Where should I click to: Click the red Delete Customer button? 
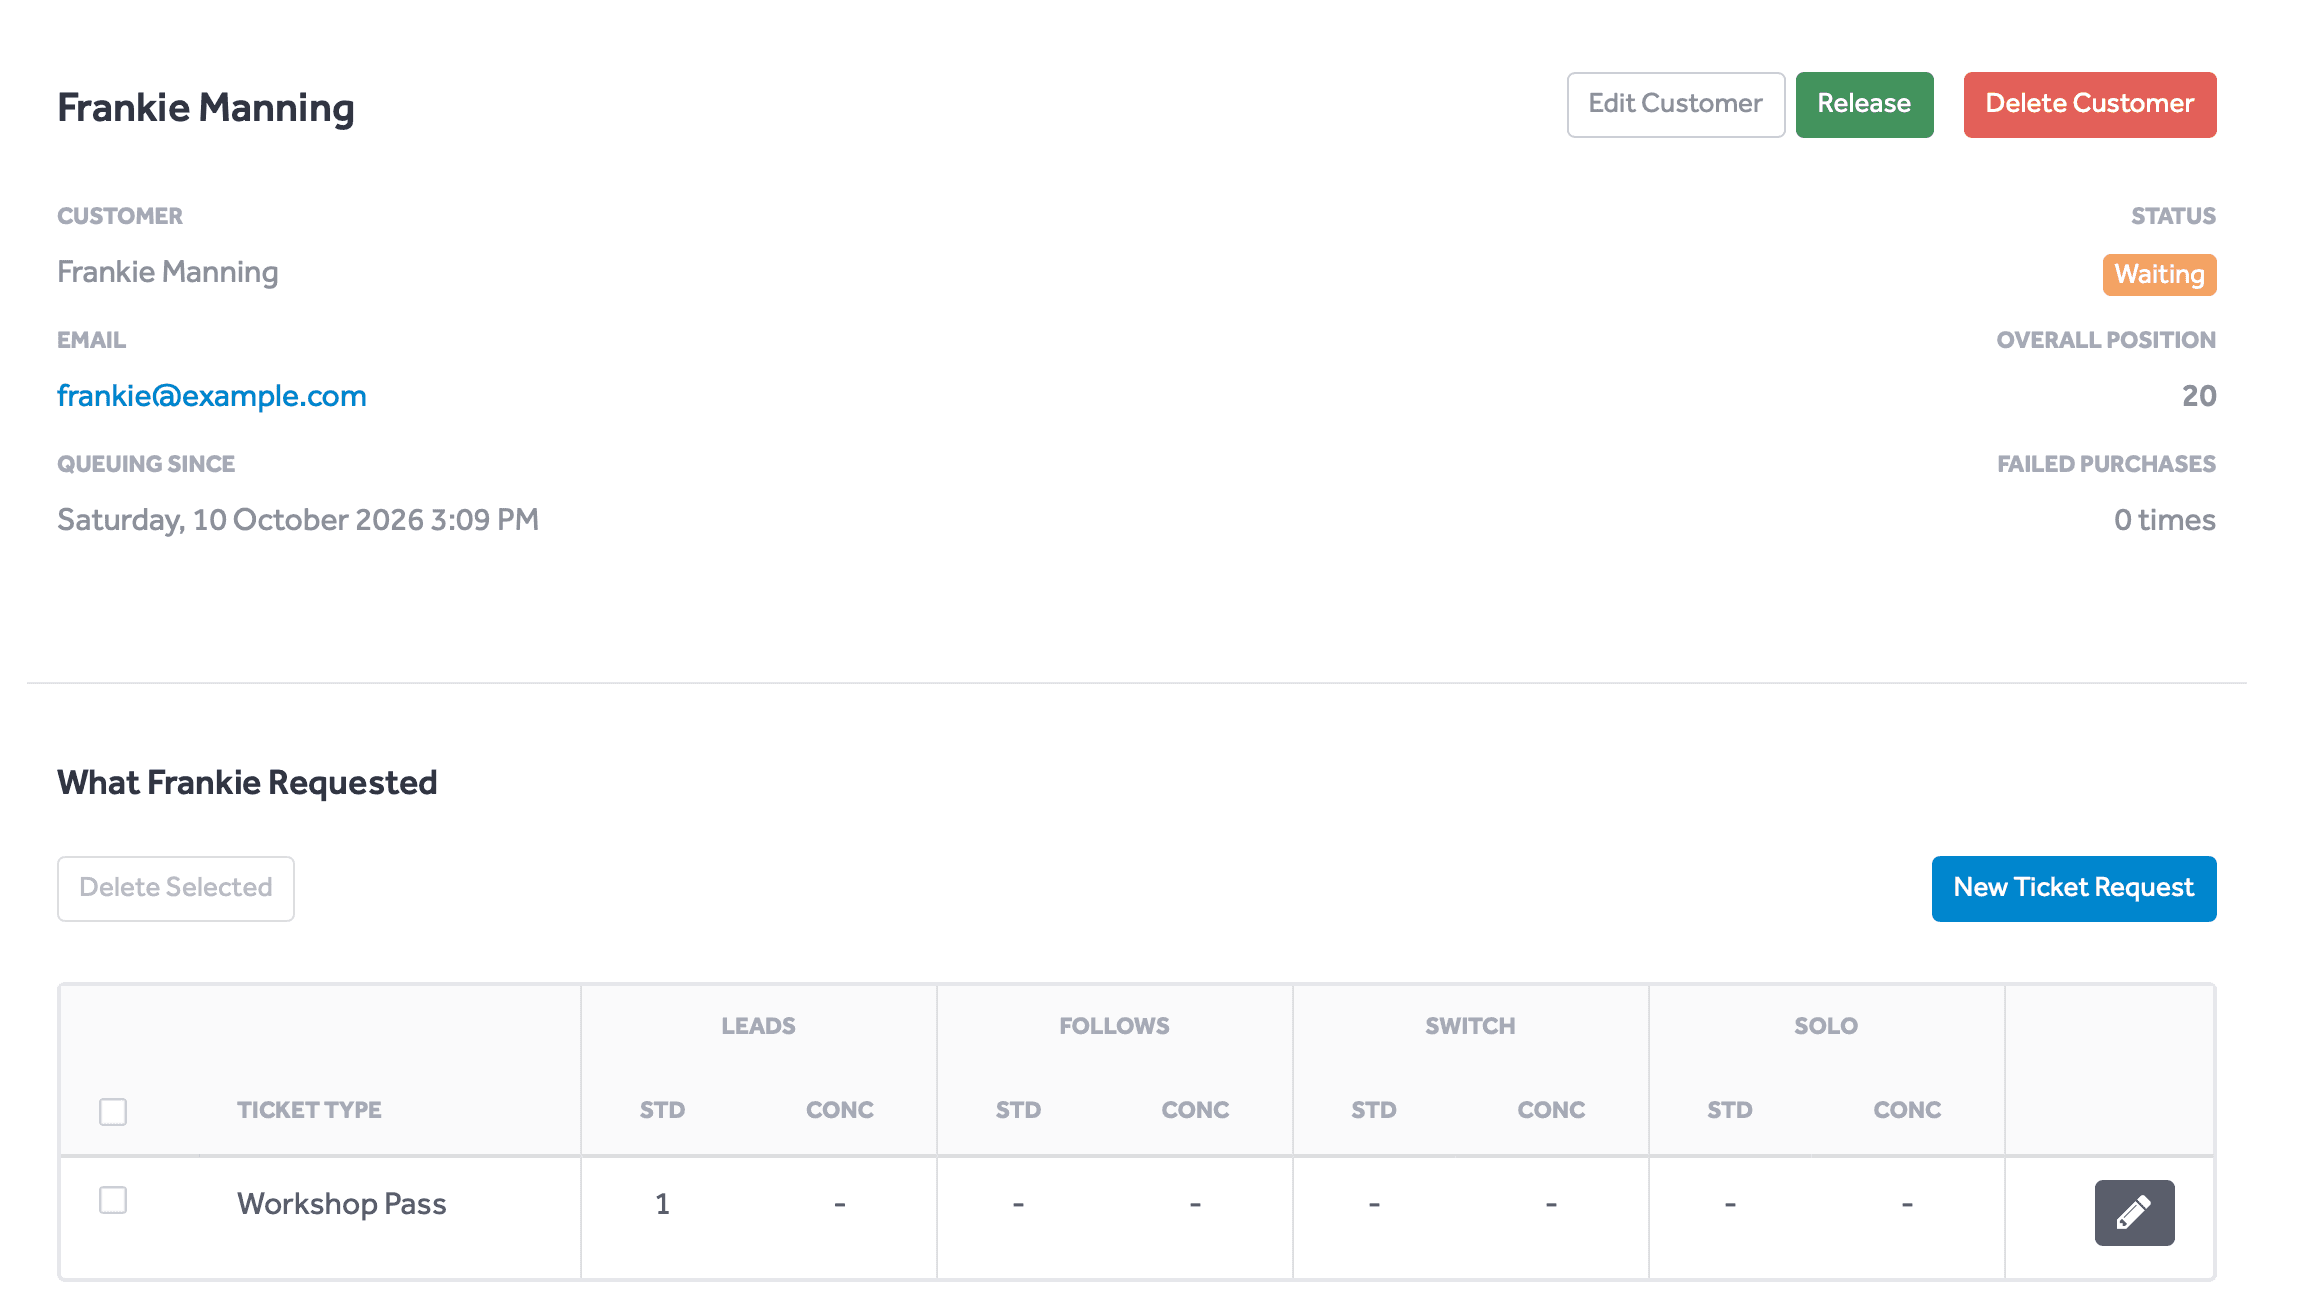tap(2090, 104)
